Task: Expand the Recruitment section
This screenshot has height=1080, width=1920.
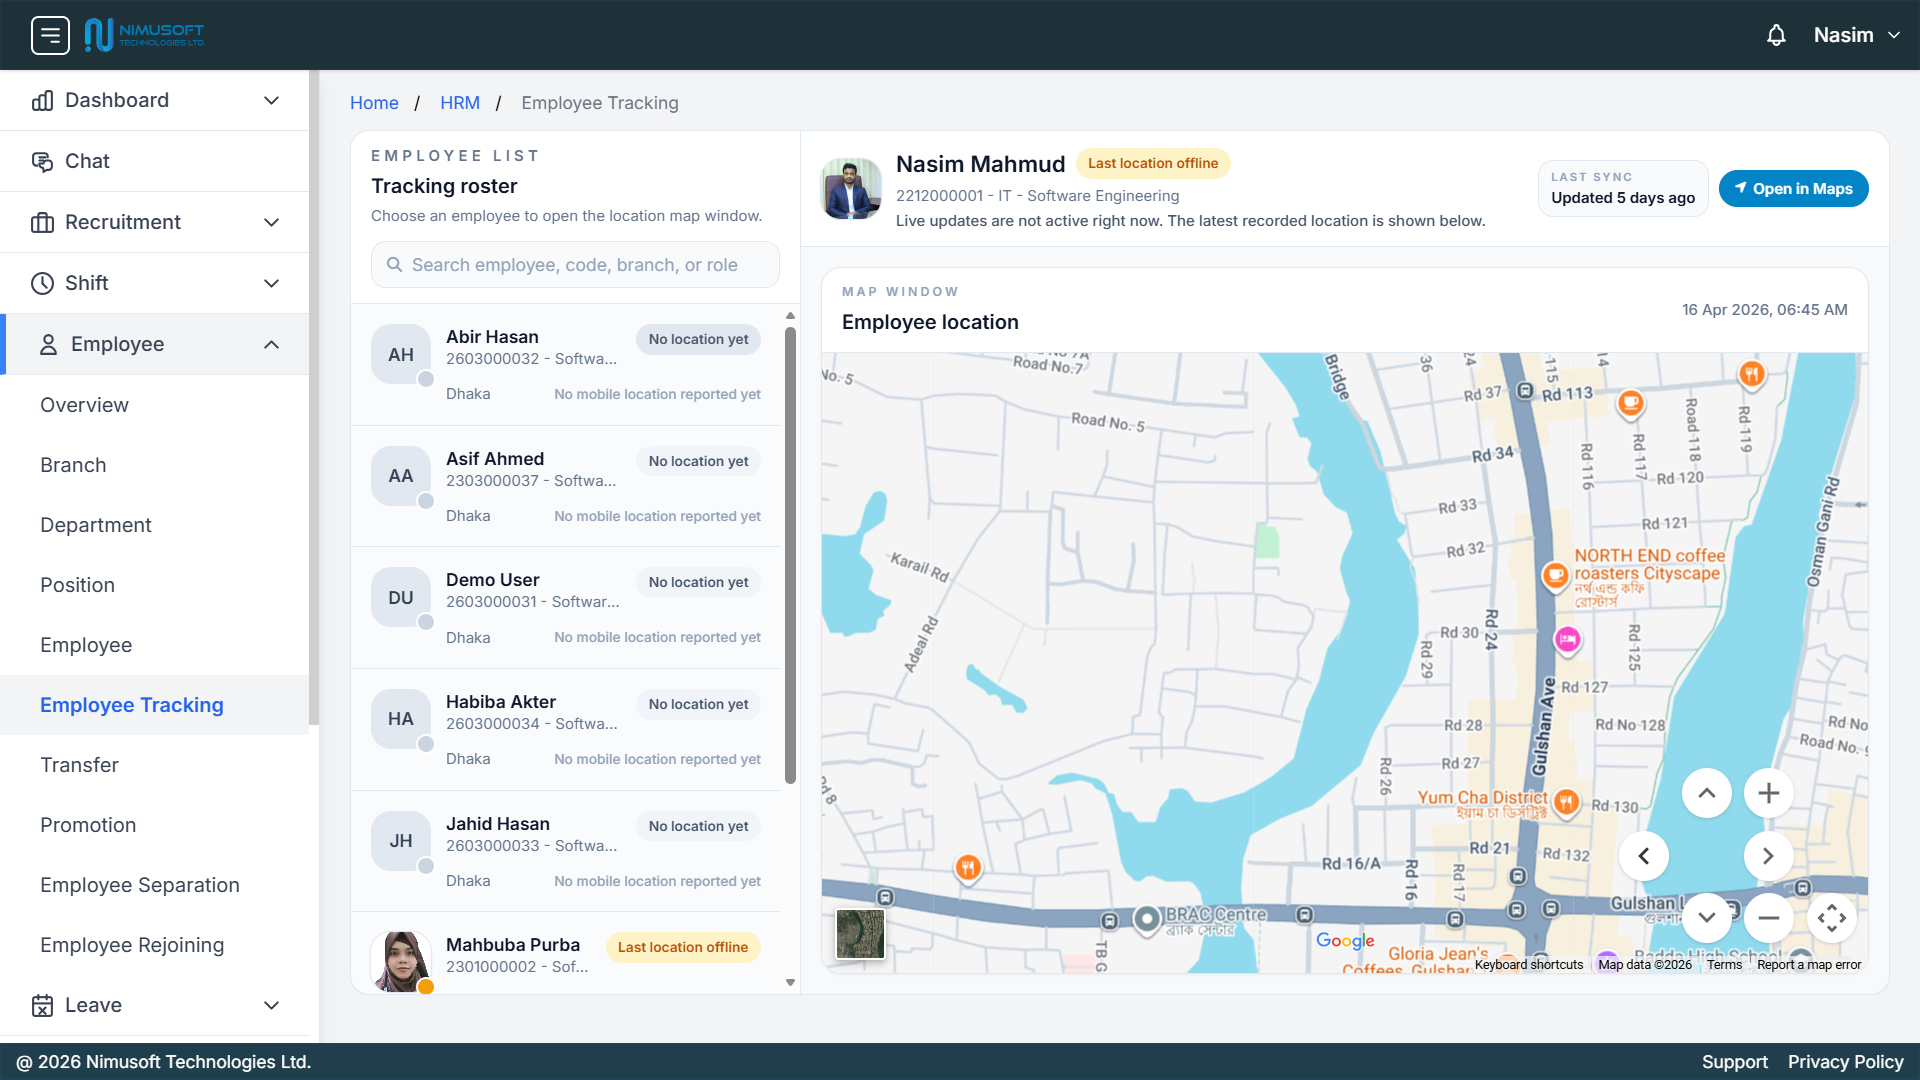Action: (271, 222)
